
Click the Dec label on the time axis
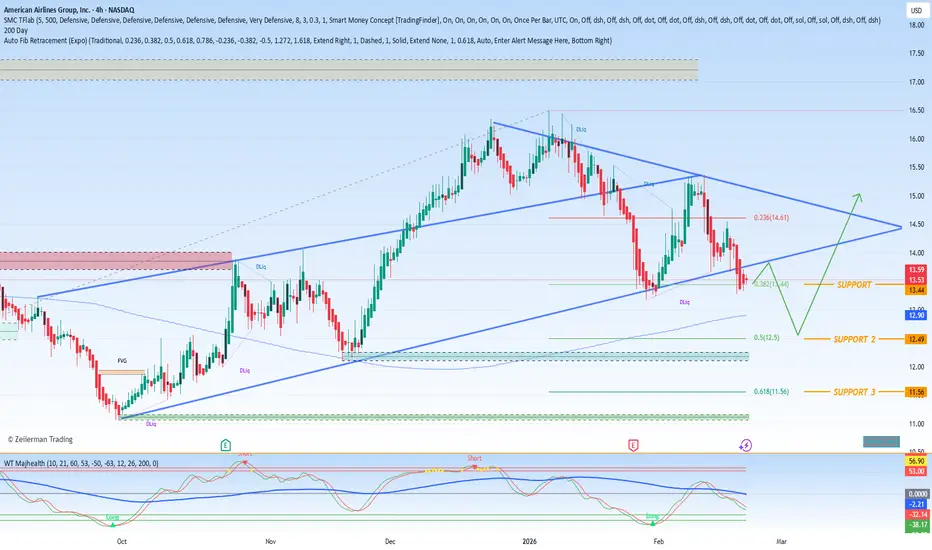[x=390, y=541]
